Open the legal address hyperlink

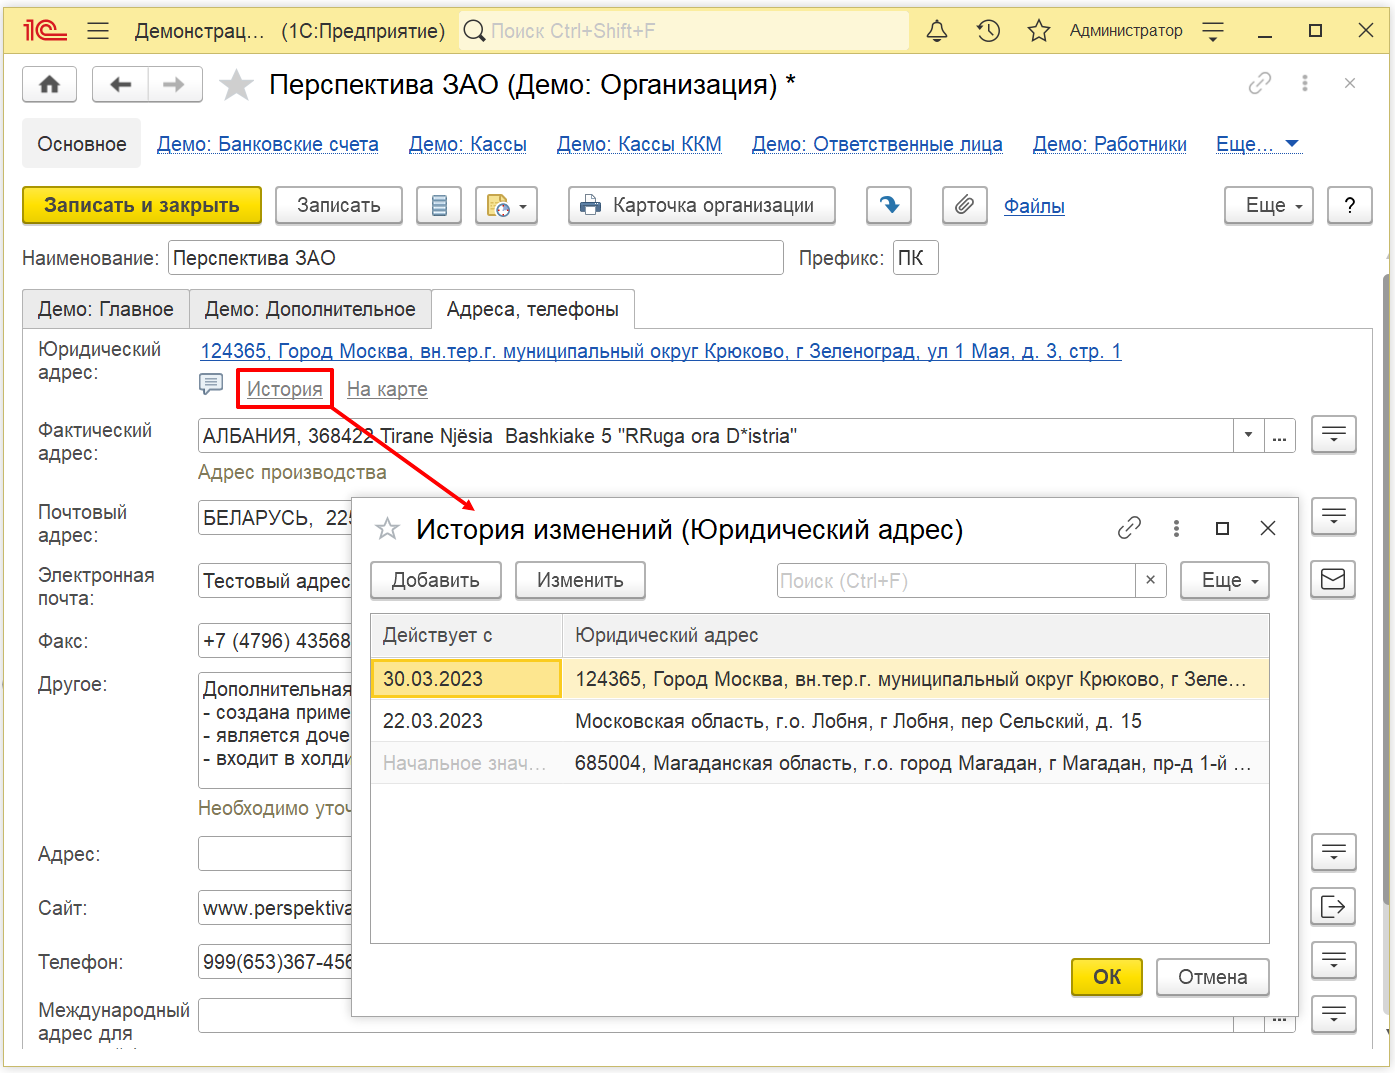661,351
